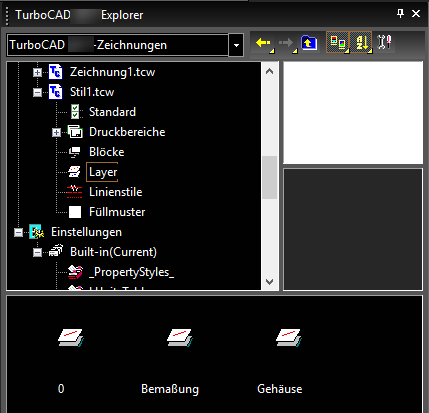Click the Bemaßung layer label
The width and height of the screenshot is (429, 413).
tap(170, 389)
